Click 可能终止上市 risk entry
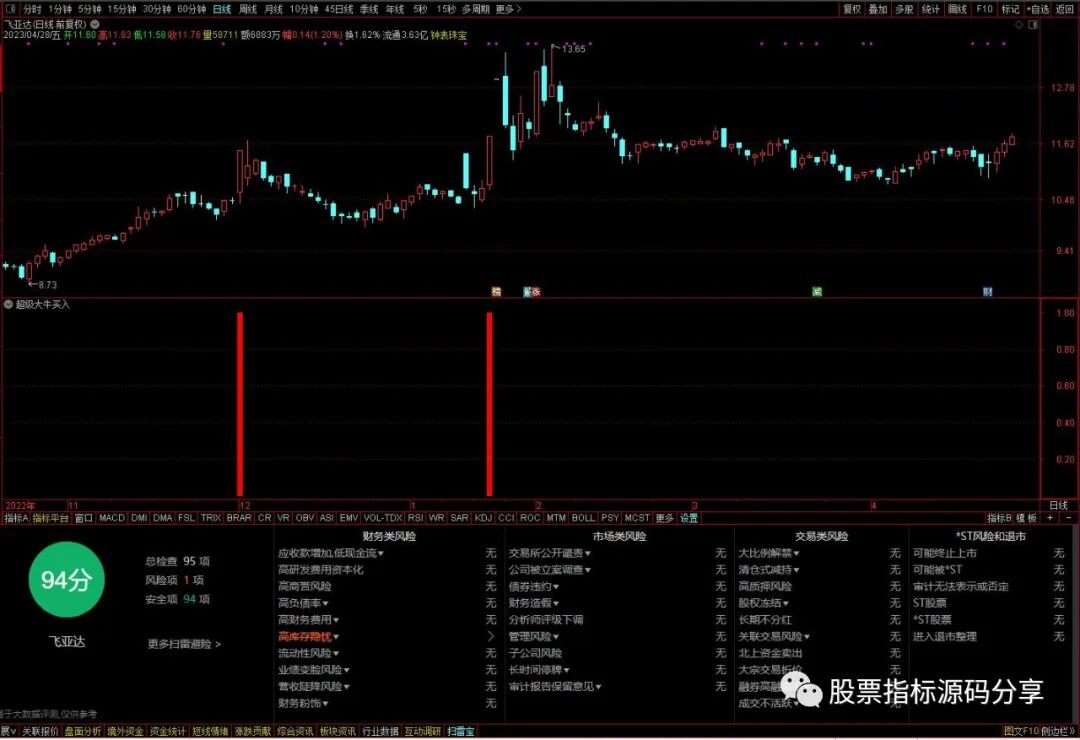 coord(945,553)
